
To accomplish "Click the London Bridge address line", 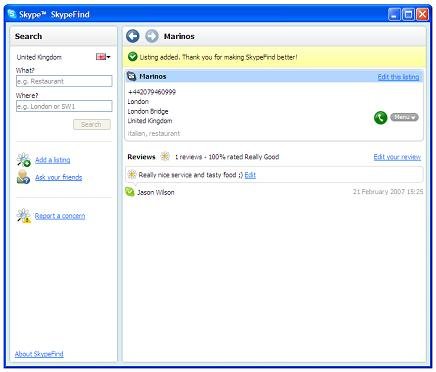I will click(148, 111).
